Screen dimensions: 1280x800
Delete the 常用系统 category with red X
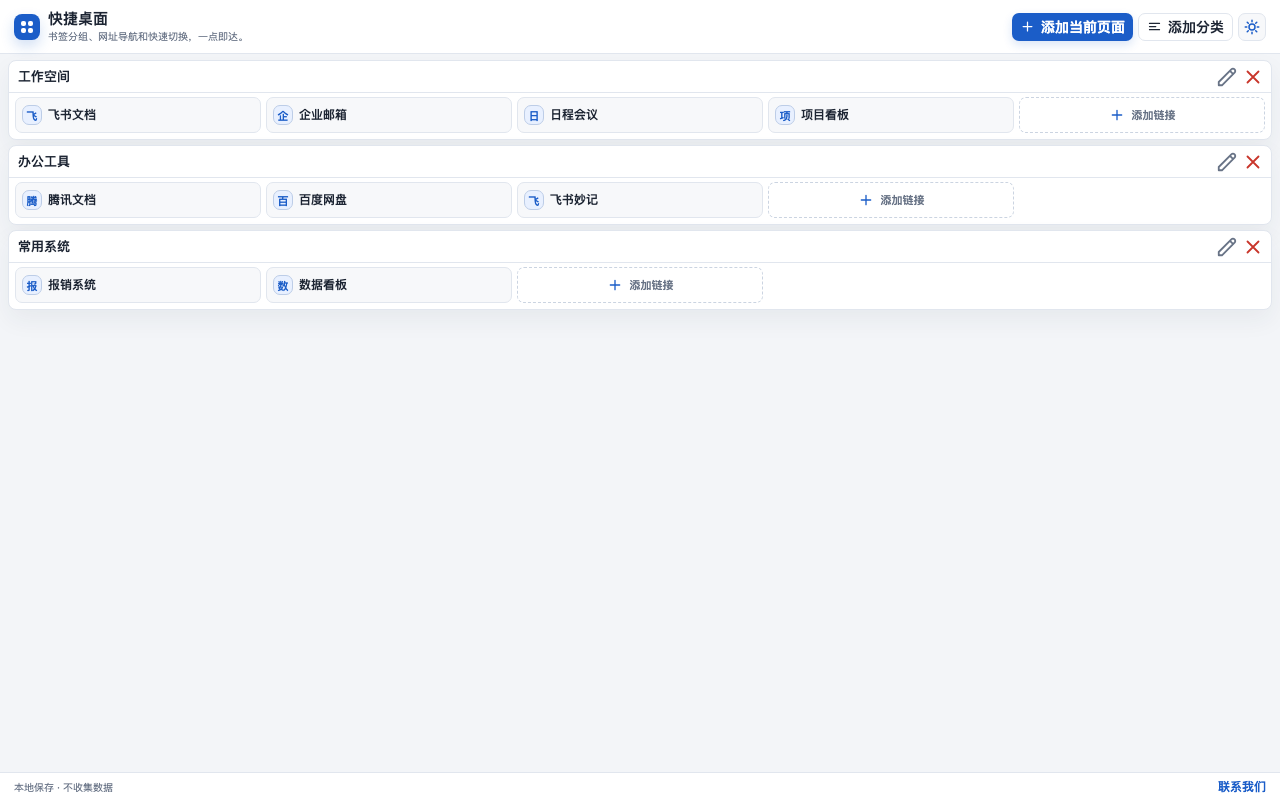click(1253, 247)
